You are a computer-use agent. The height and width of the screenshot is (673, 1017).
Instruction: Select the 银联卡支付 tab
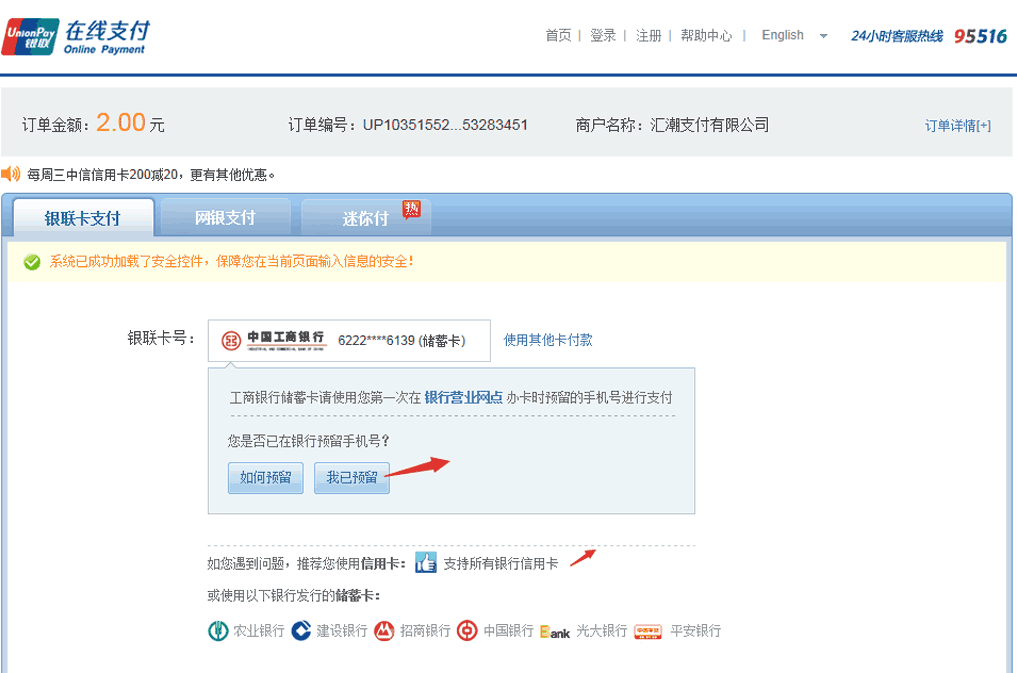point(83,218)
